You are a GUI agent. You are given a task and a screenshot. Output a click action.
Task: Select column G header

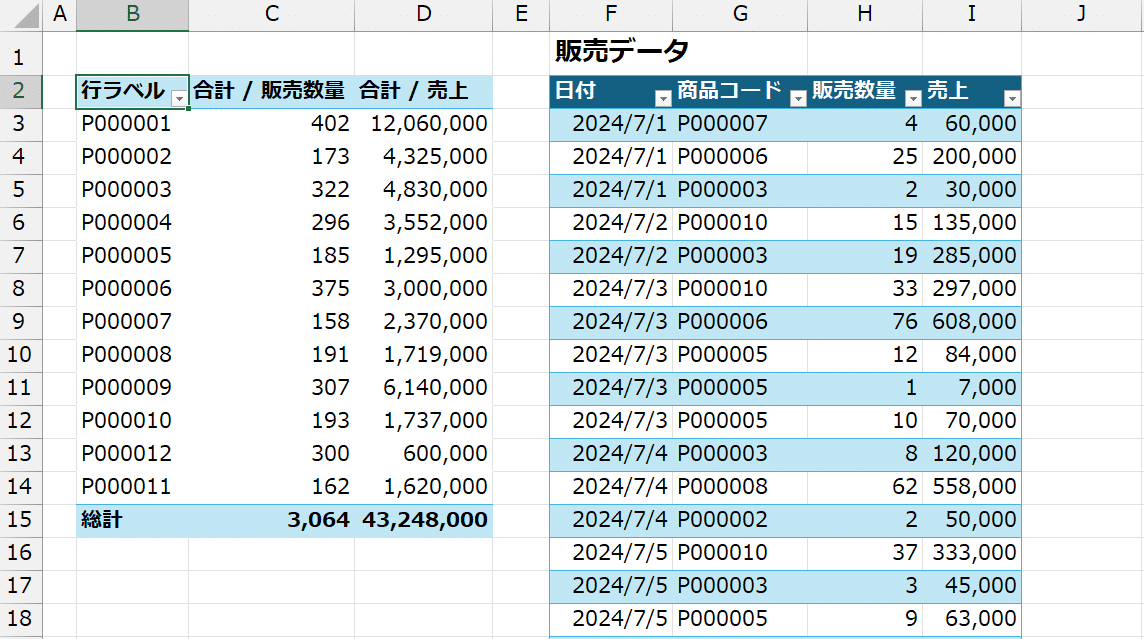[x=740, y=14]
